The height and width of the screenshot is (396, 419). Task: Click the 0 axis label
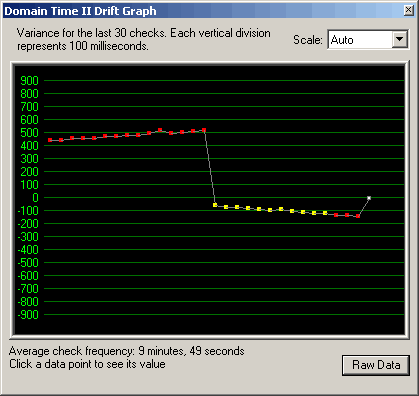(35, 198)
